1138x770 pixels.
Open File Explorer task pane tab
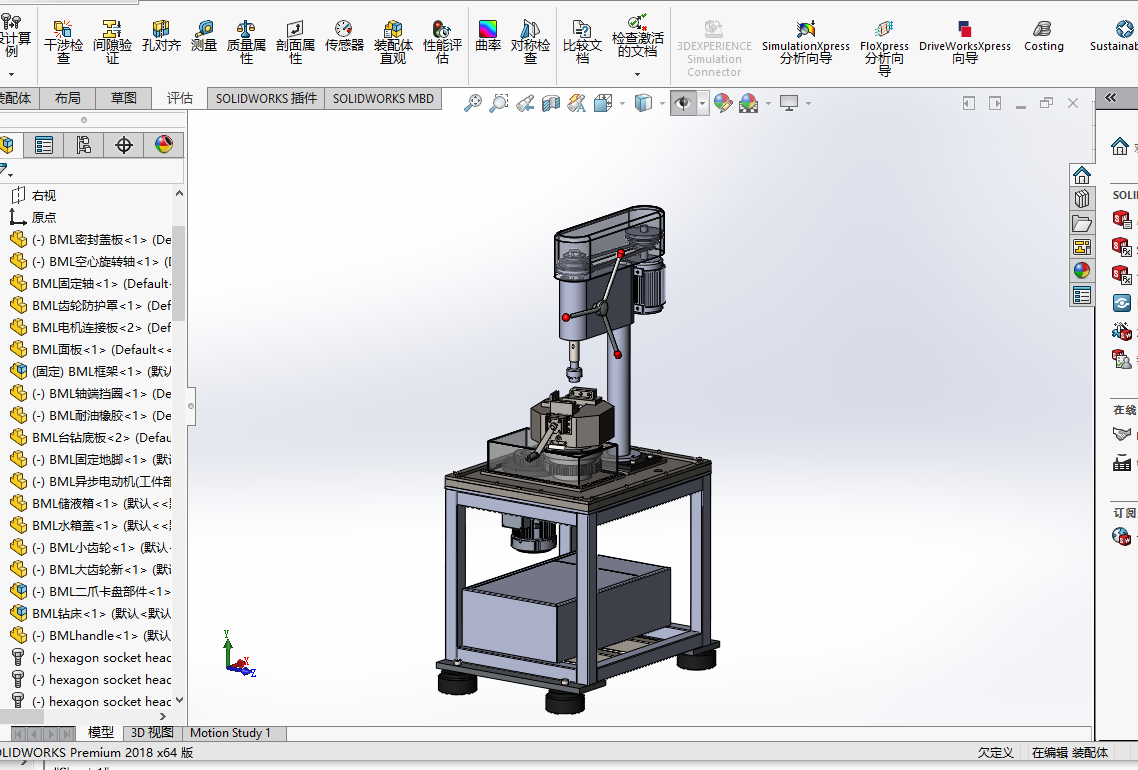pos(1082,223)
